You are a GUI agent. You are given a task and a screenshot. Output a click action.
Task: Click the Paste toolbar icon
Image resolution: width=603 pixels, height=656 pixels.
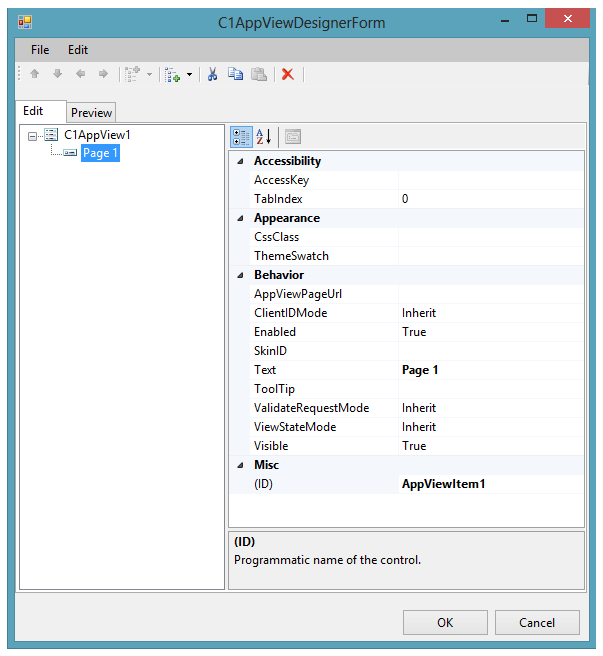pyautogui.click(x=259, y=74)
